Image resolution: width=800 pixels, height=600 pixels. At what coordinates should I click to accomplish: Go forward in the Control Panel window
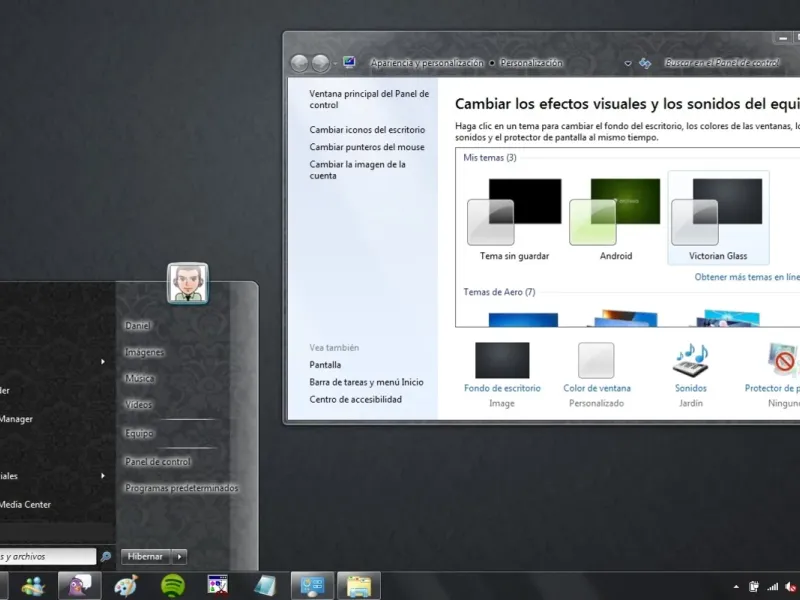321,63
